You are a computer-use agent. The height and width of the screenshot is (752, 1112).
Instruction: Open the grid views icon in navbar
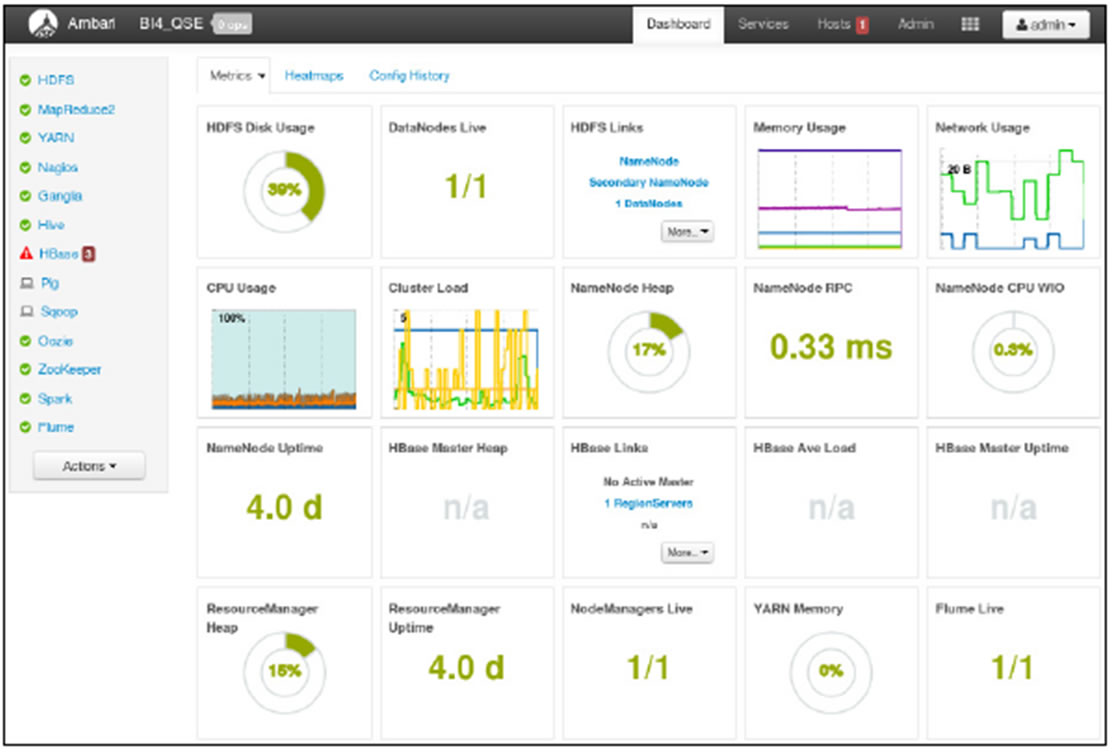970,25
